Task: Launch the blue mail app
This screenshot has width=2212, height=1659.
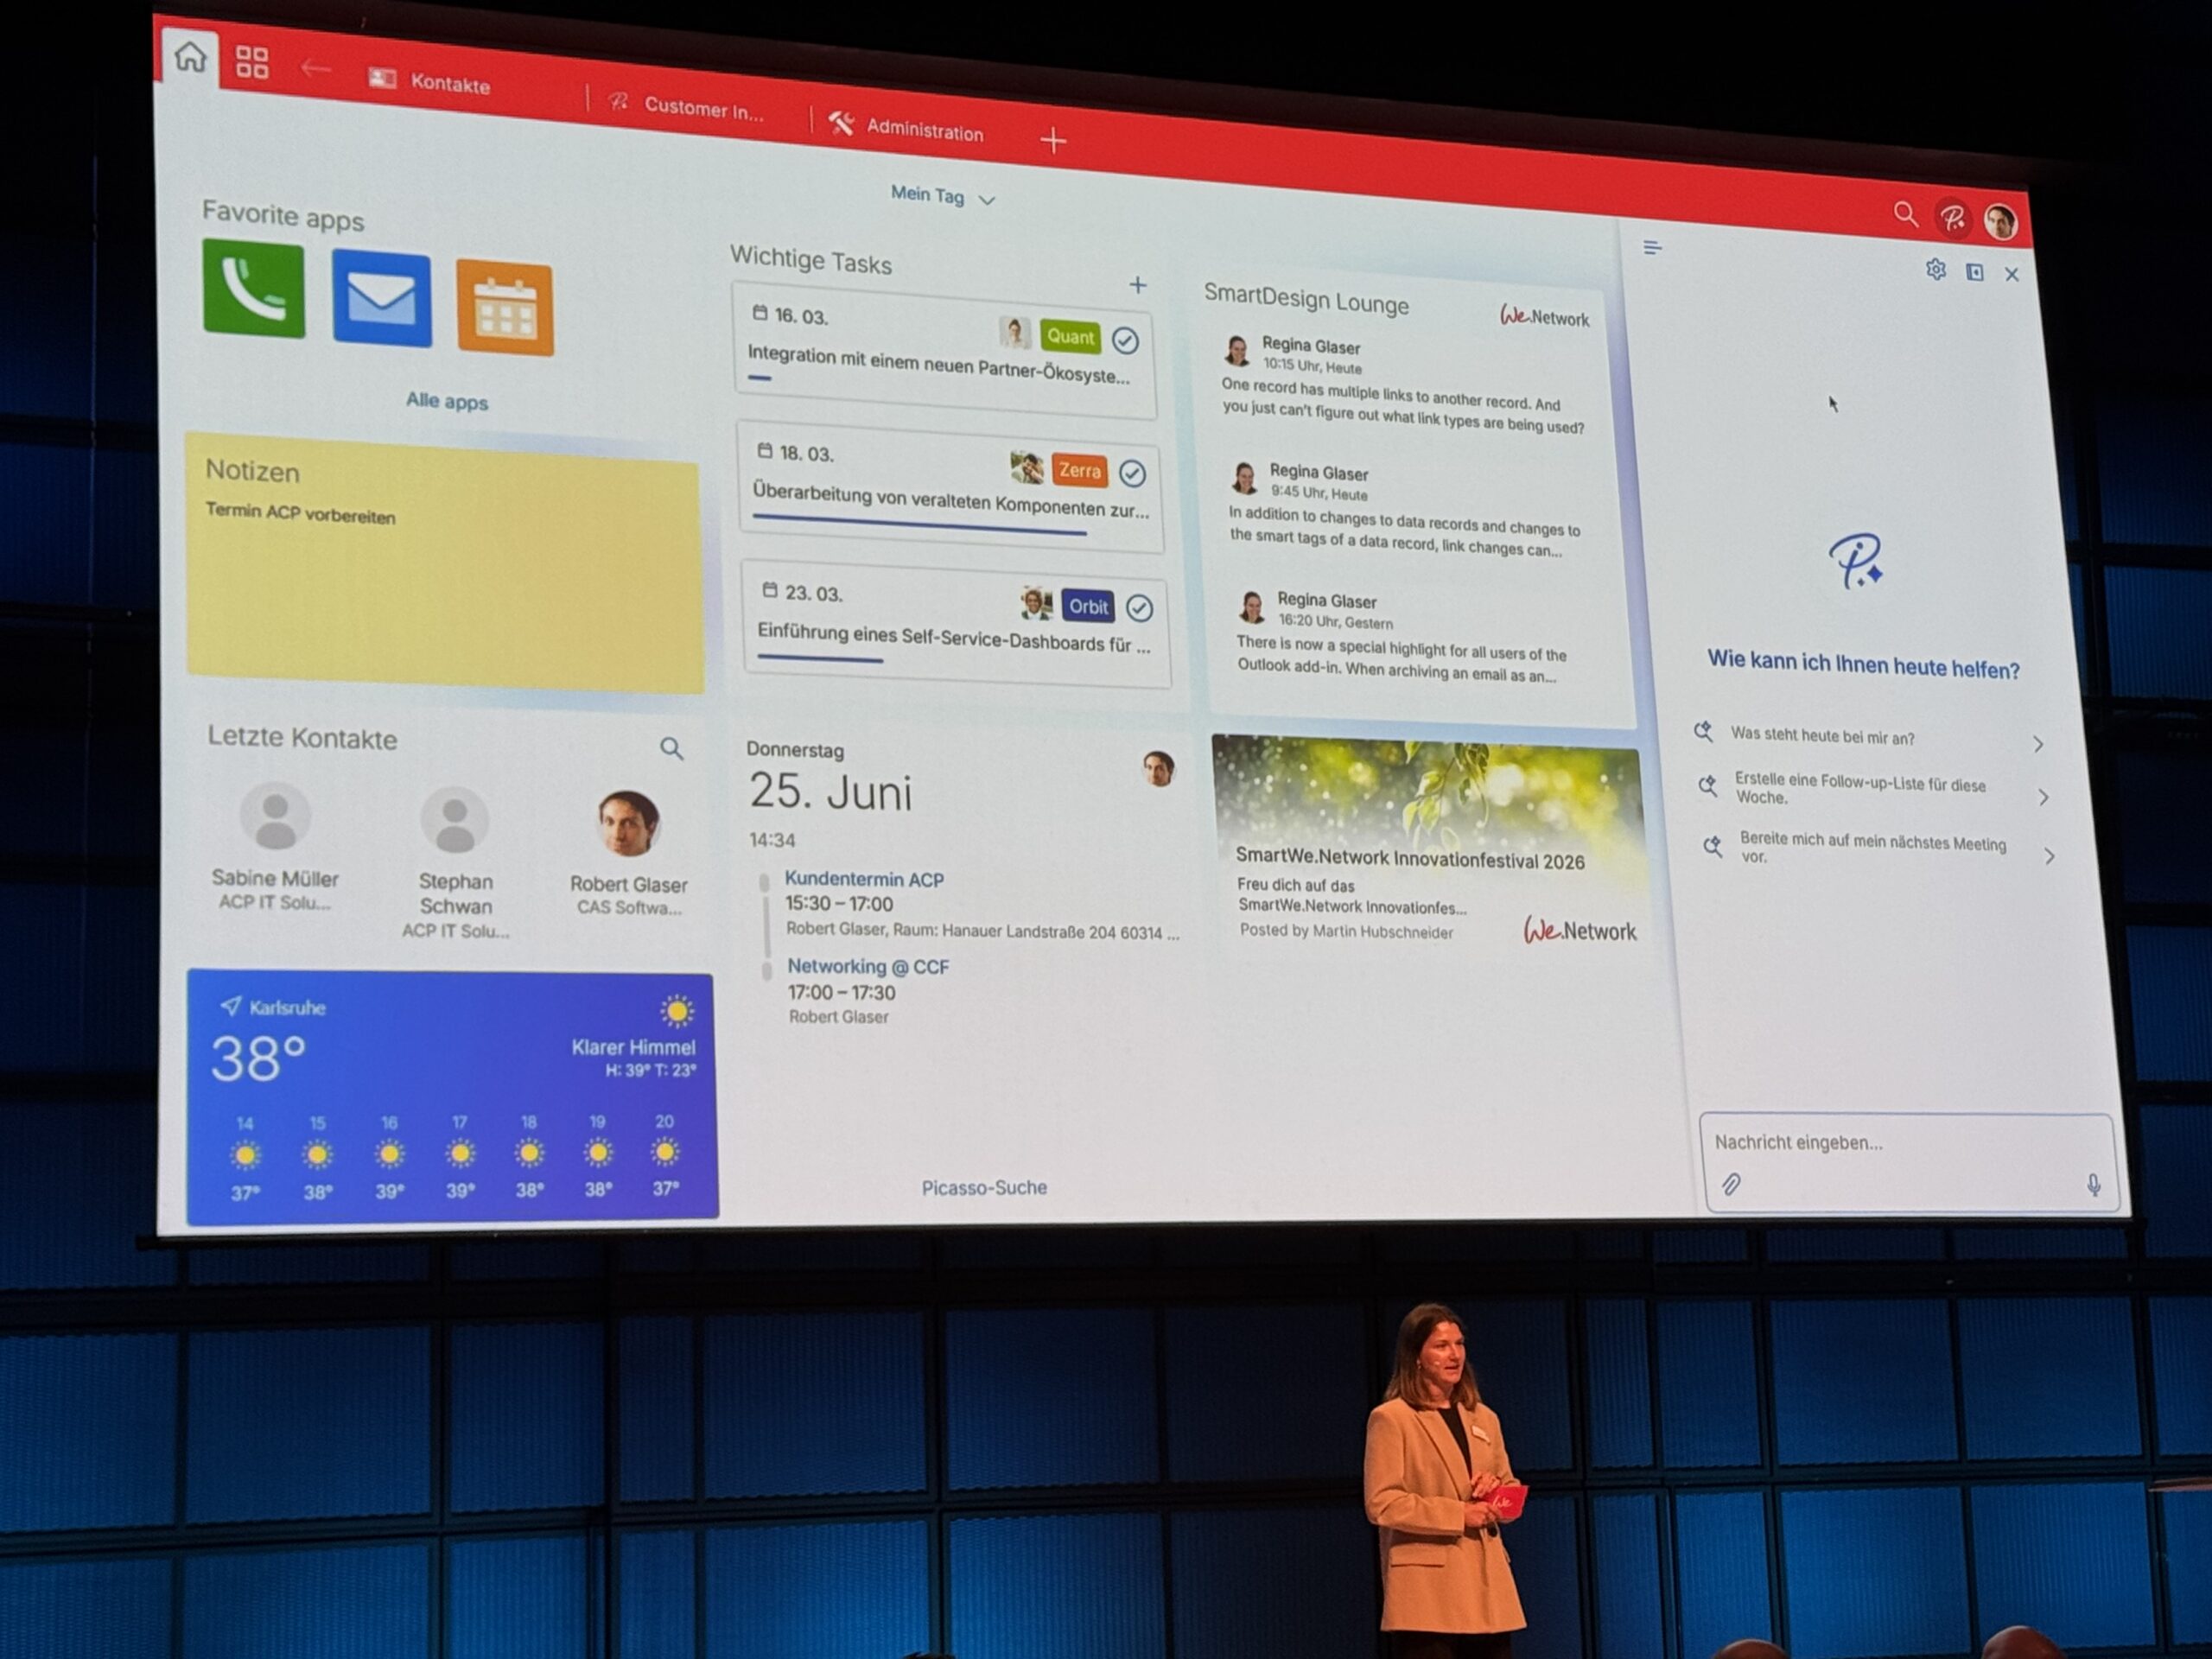Action: (382, 299)
